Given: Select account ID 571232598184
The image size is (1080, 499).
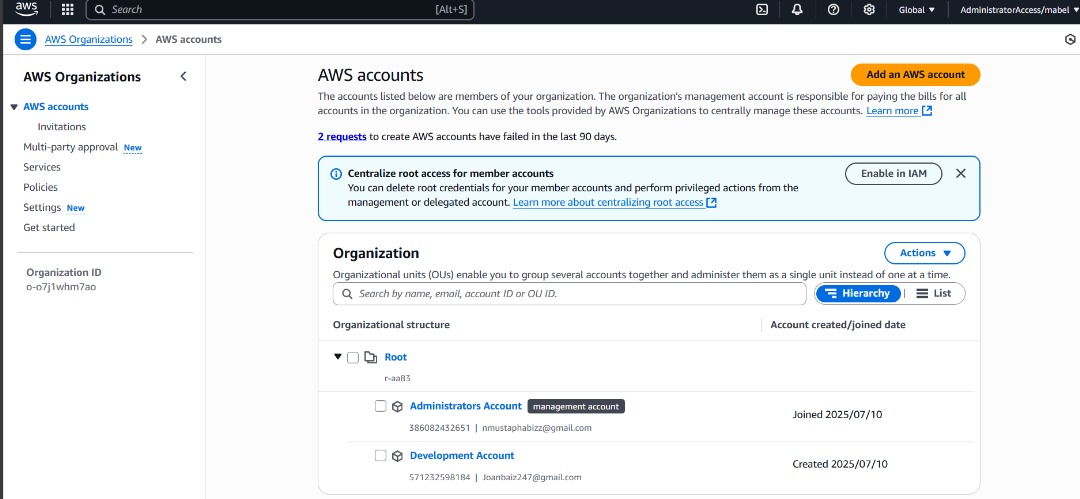Looking at the screenshot, I should pyautogui.click(x=439, y=477).
